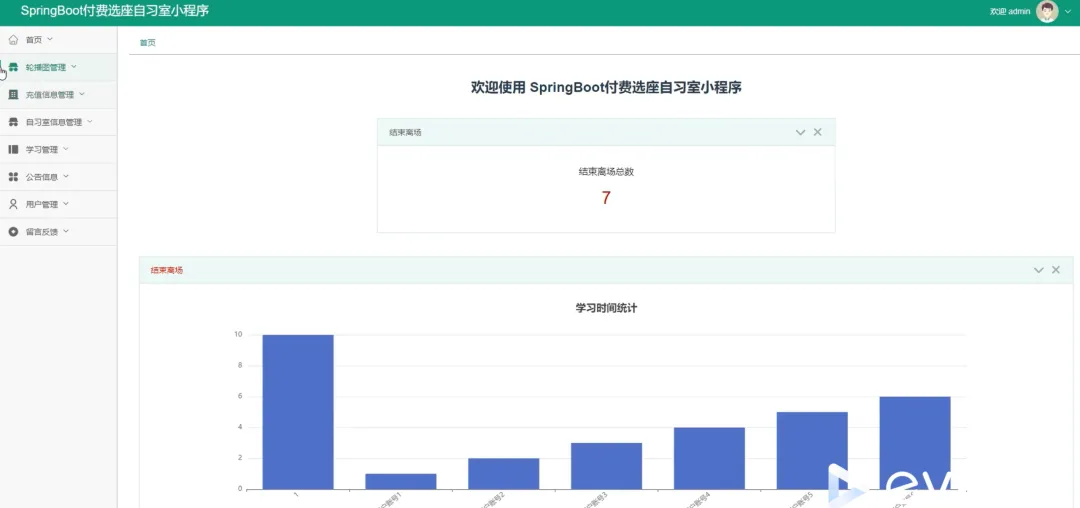Image resolution: width=1080 pixels, height=508 pixels.
Task: Click the chart bar with value 4
Action: click(x=709, y=458)
